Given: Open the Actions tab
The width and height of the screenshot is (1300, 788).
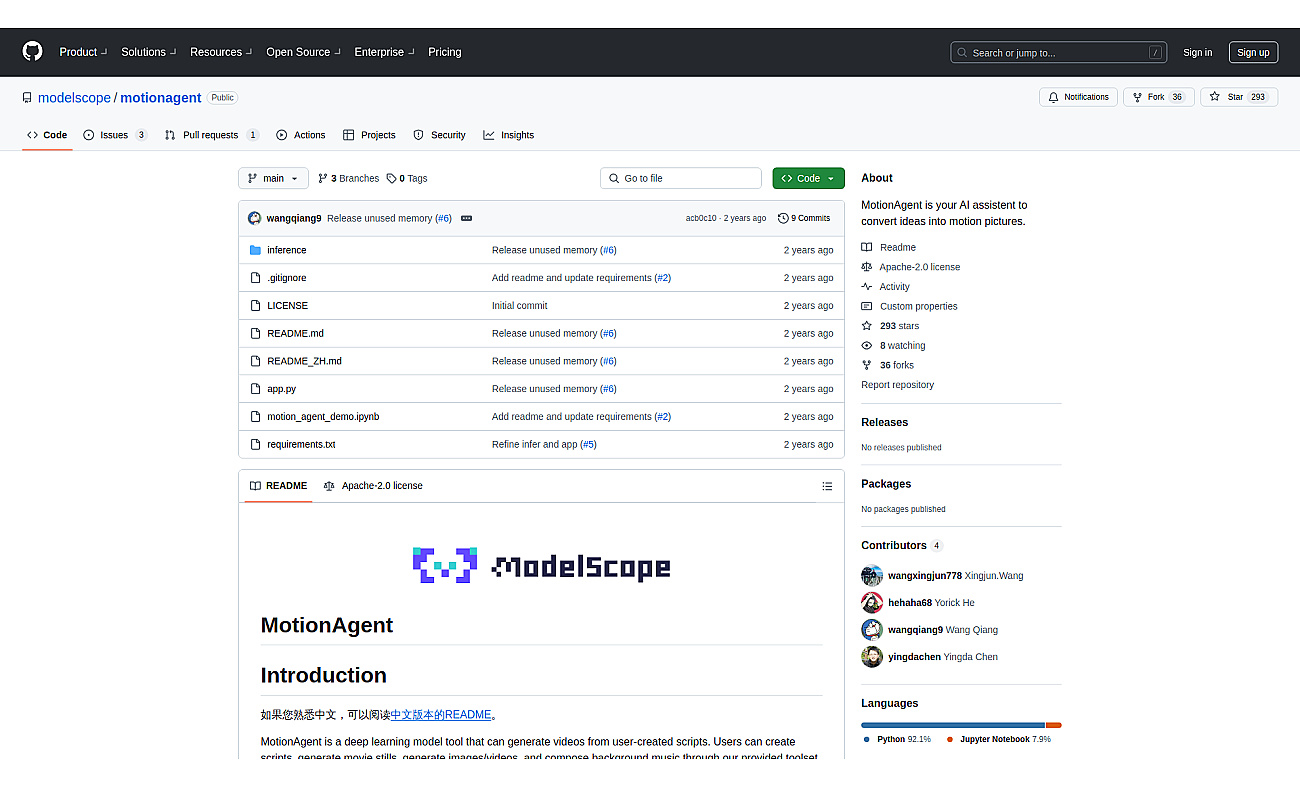Looking at the screenshot, I should pos(301,135).
